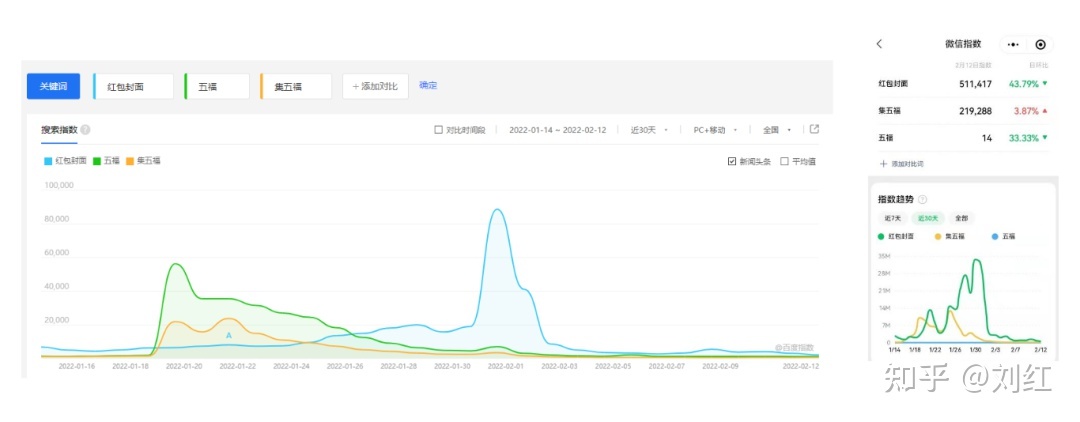
Task: Click the export share icon beside 全国
Action: click(814, 129)
